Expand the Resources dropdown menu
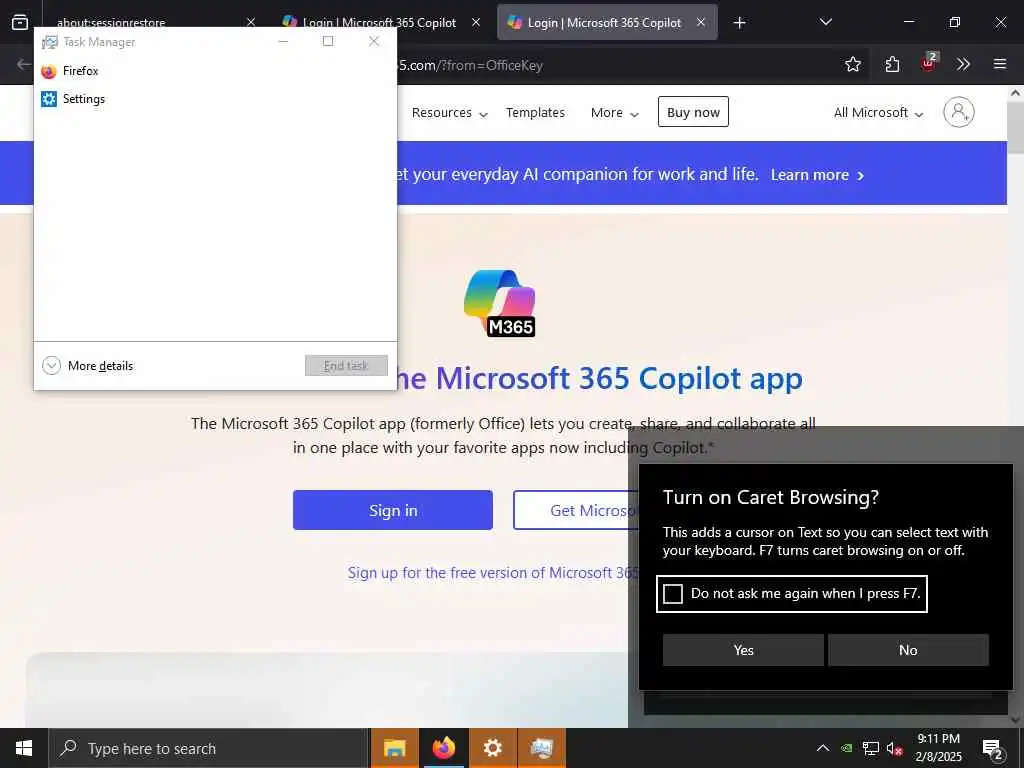The image size is (1024, 768). pyautogui.click(x=449, y=112)
